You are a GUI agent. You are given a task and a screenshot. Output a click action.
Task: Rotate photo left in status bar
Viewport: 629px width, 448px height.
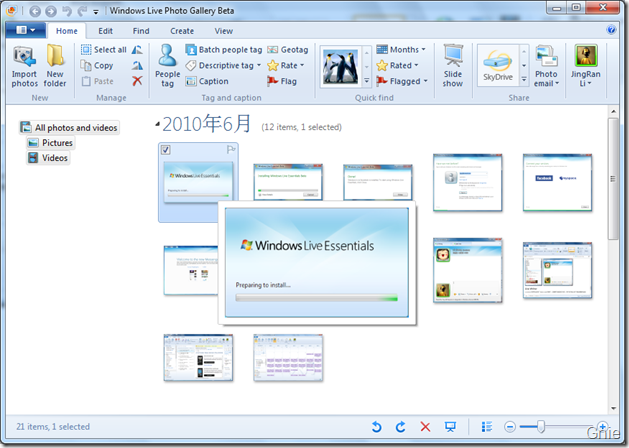pos(376,427)
